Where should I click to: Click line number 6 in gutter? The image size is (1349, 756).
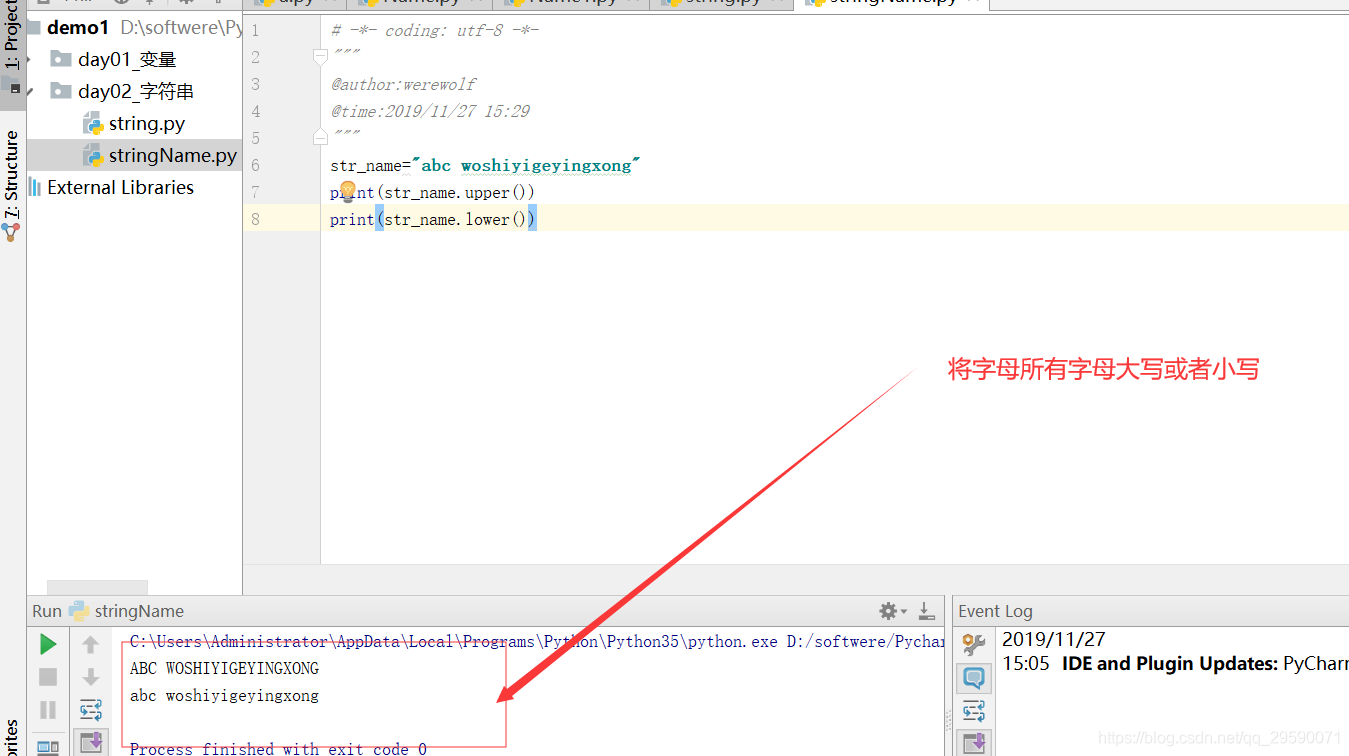coord(256,165)
